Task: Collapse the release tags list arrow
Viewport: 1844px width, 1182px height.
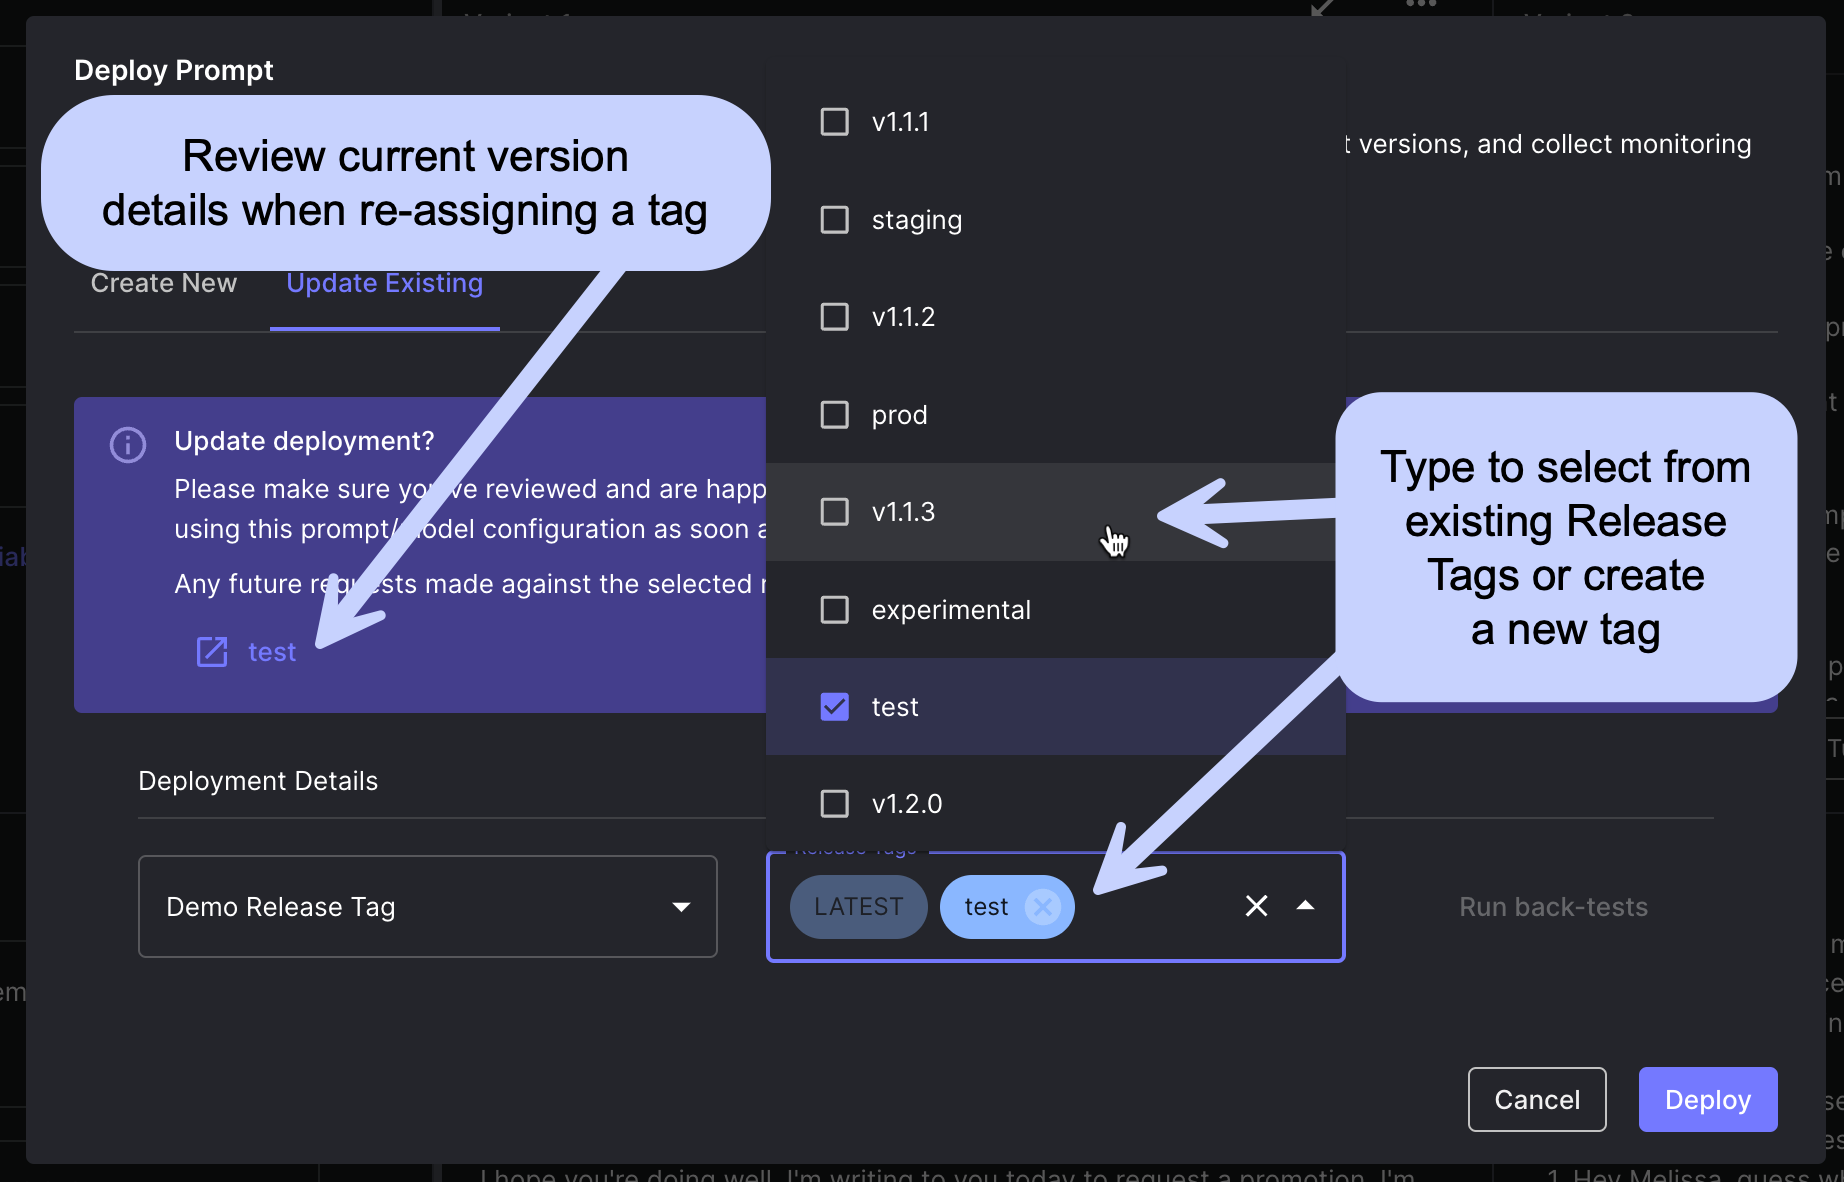Action: [x=1305, y=906]
